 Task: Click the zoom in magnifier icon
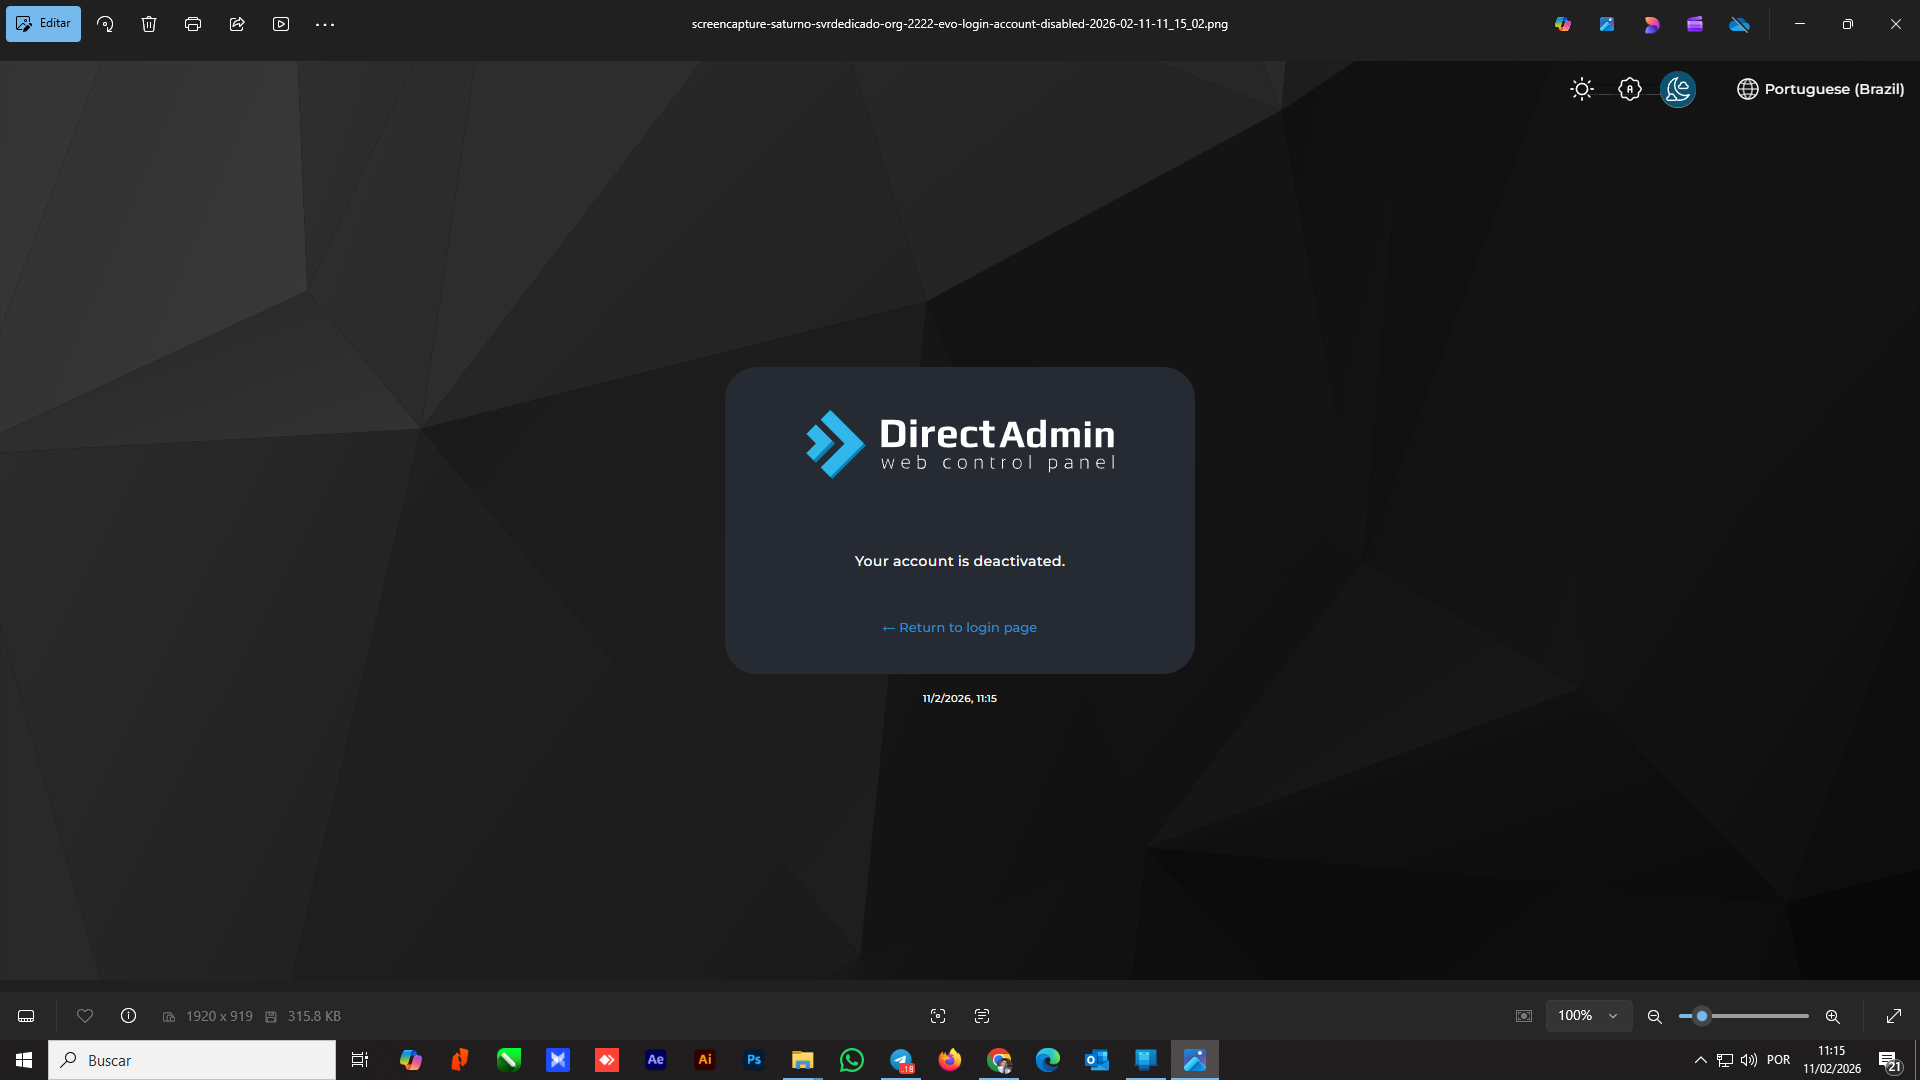click(1833, 1016)
